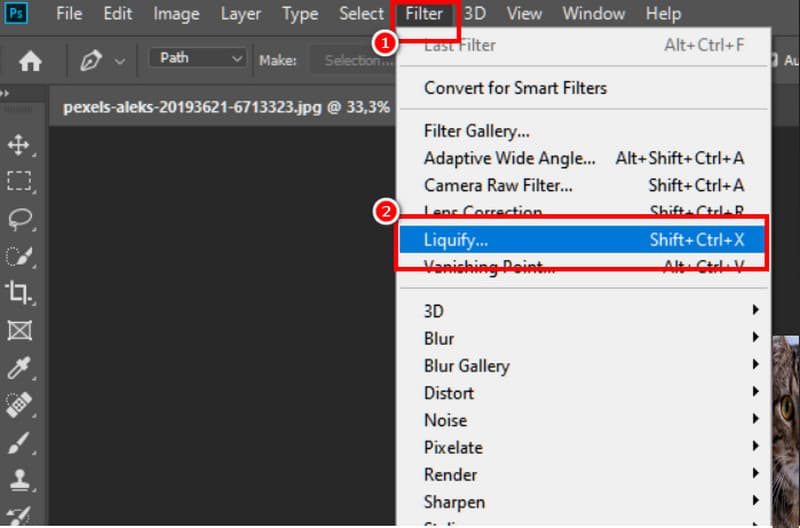Open the Layer menu

click(x=241, y=13)
